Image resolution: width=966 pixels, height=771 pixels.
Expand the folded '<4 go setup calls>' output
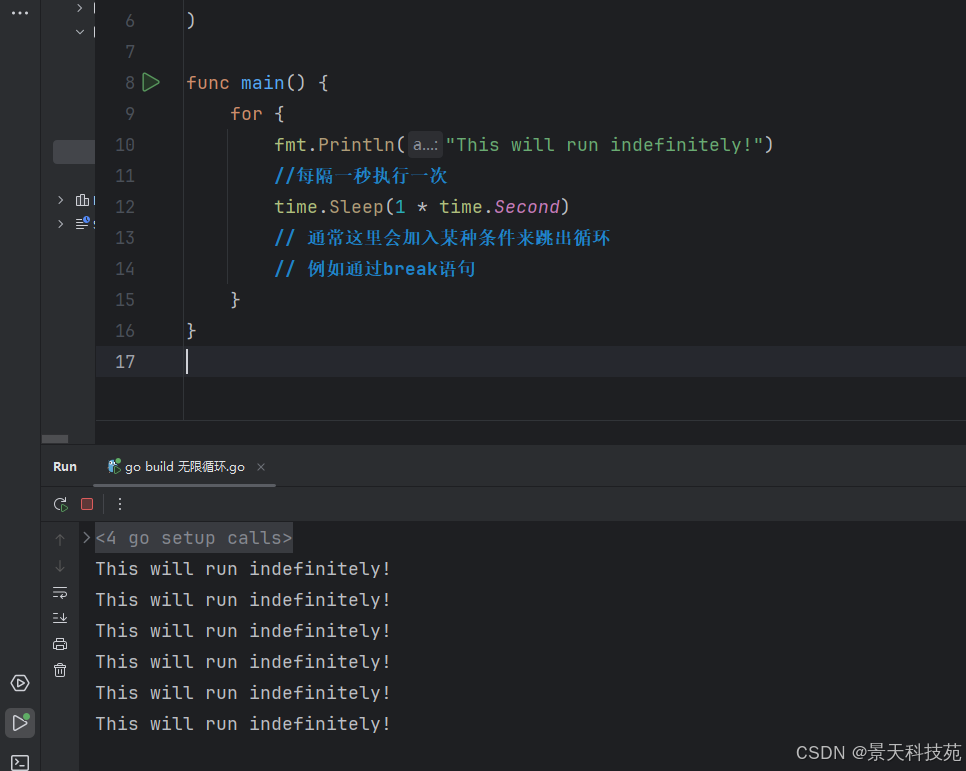point(87,537)
